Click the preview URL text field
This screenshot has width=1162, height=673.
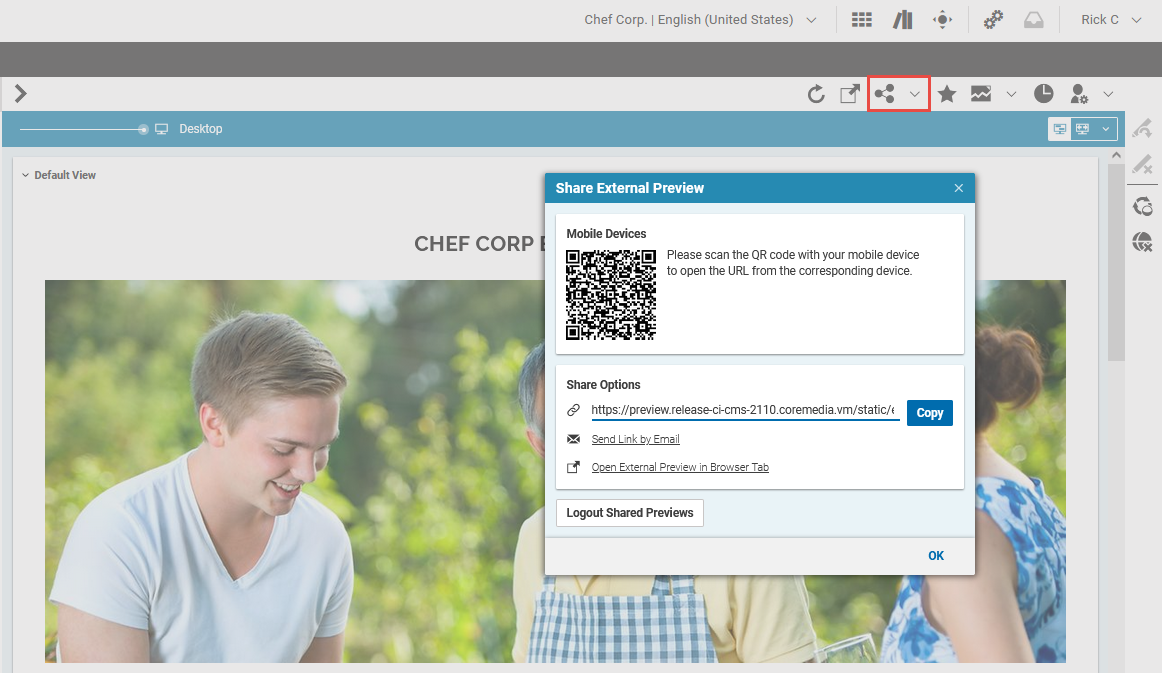coord(743,410)
